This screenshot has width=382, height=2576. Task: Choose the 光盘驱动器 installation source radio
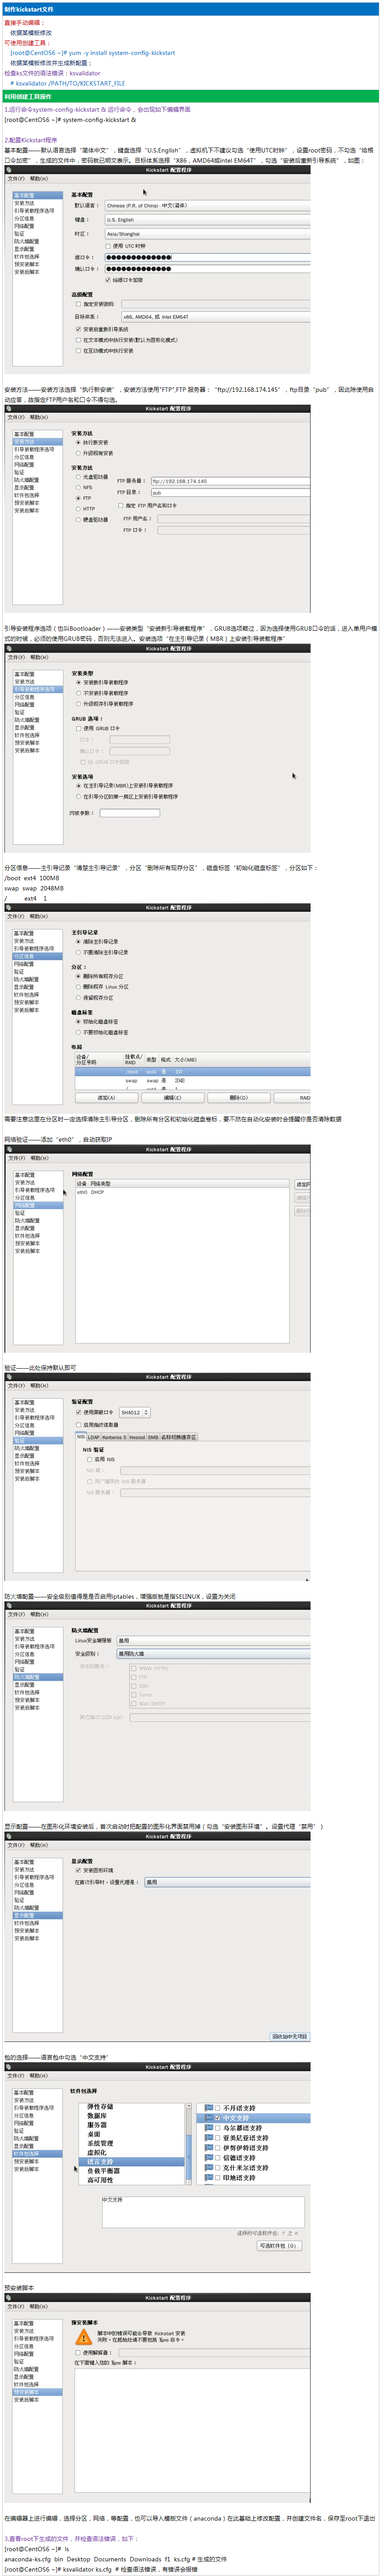(78, 477)
